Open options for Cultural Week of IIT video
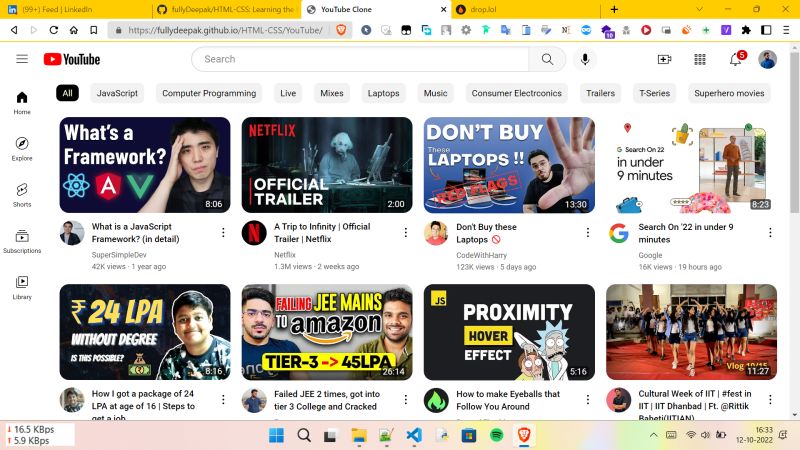 [770, 399]
